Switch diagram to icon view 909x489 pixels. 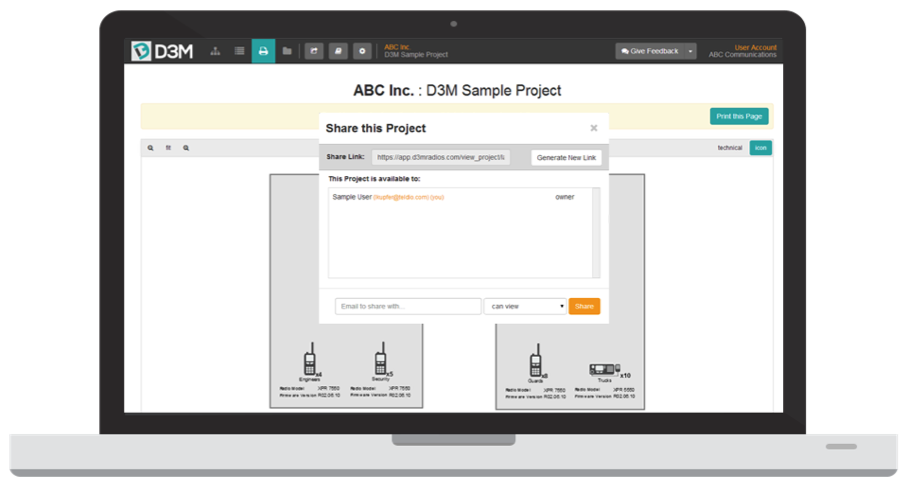point(761,148)
